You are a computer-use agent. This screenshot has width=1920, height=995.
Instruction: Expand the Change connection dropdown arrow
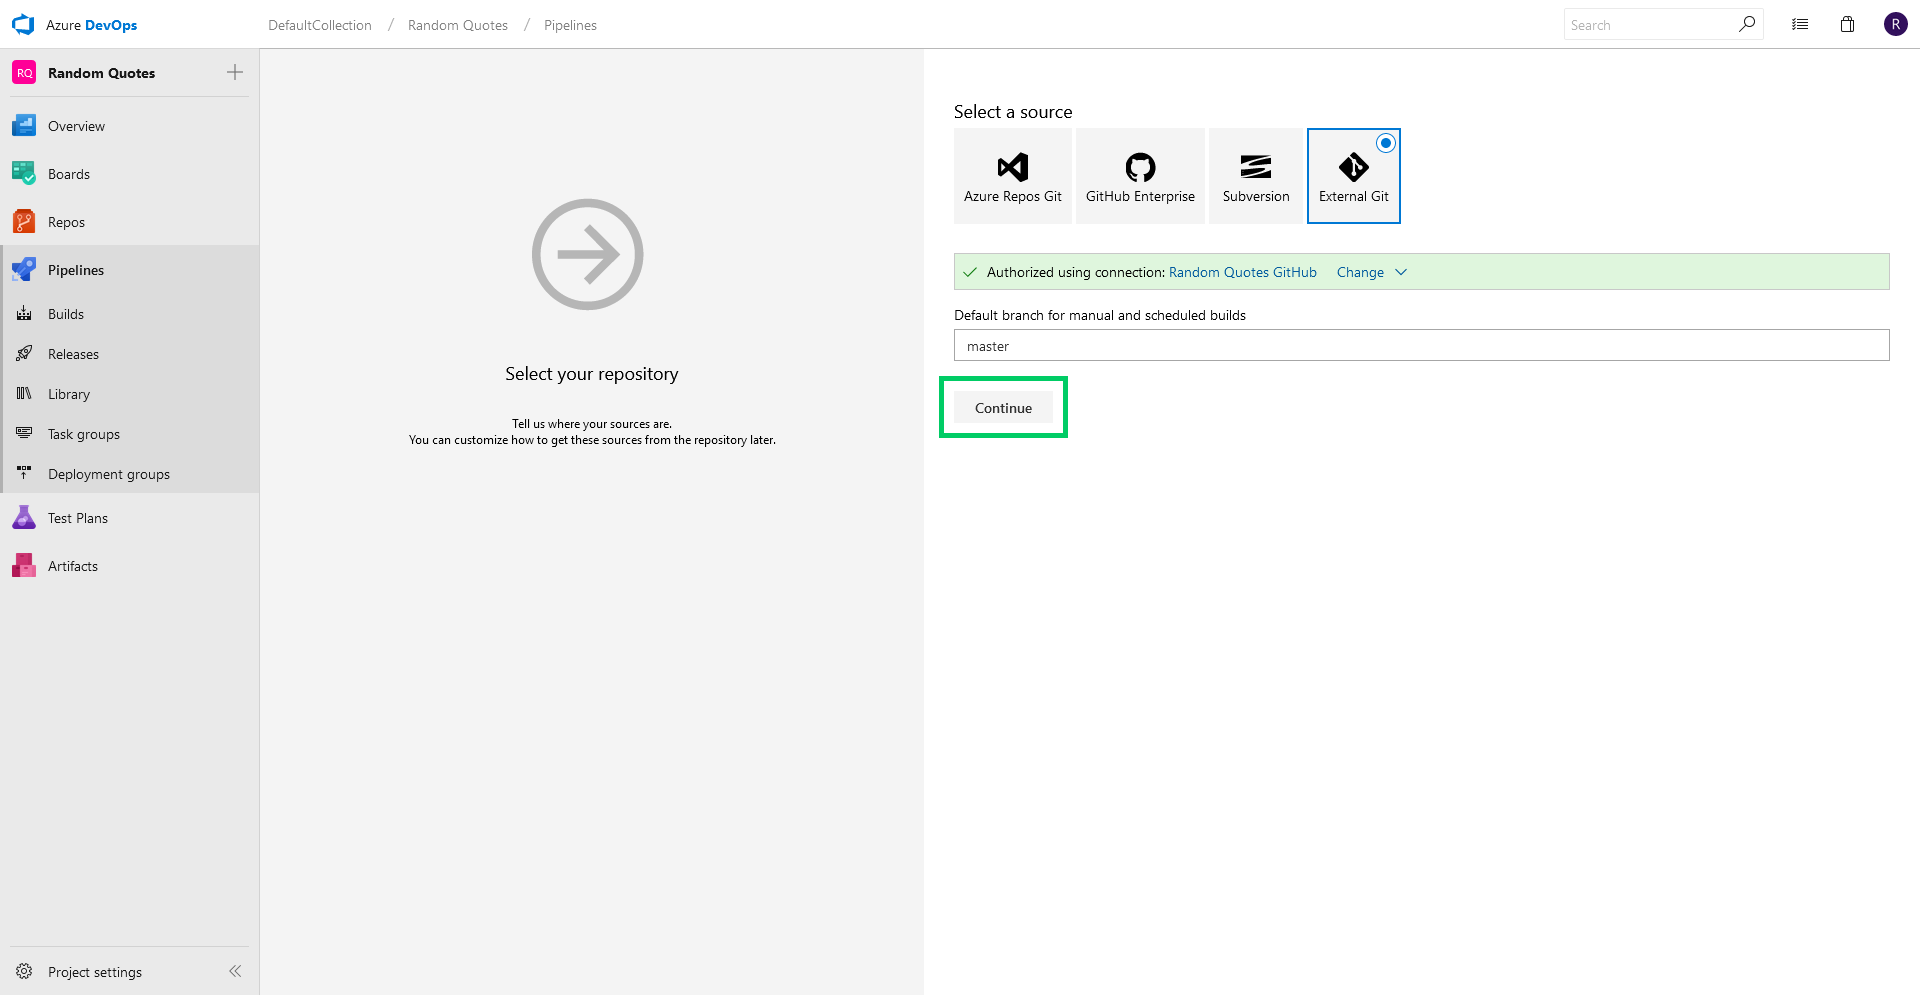[x=1401, y=272]
